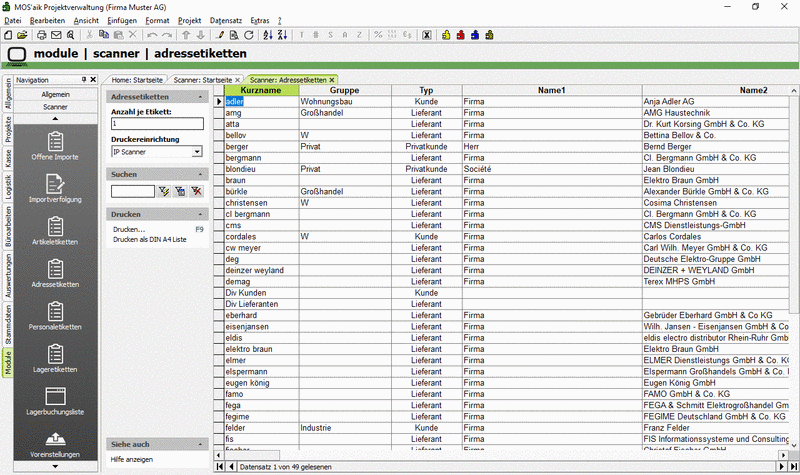Collapse the Suchen section
This screenshot has width=800, height=475.
200,174
